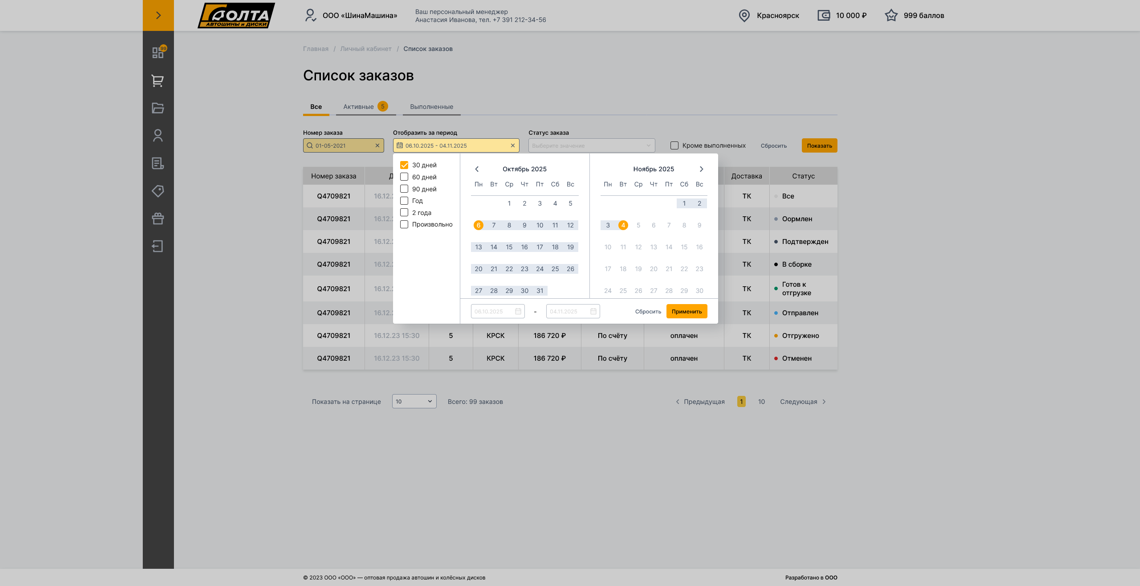
Task: Open the page size selector showing 10
Action: click(414, 401)
